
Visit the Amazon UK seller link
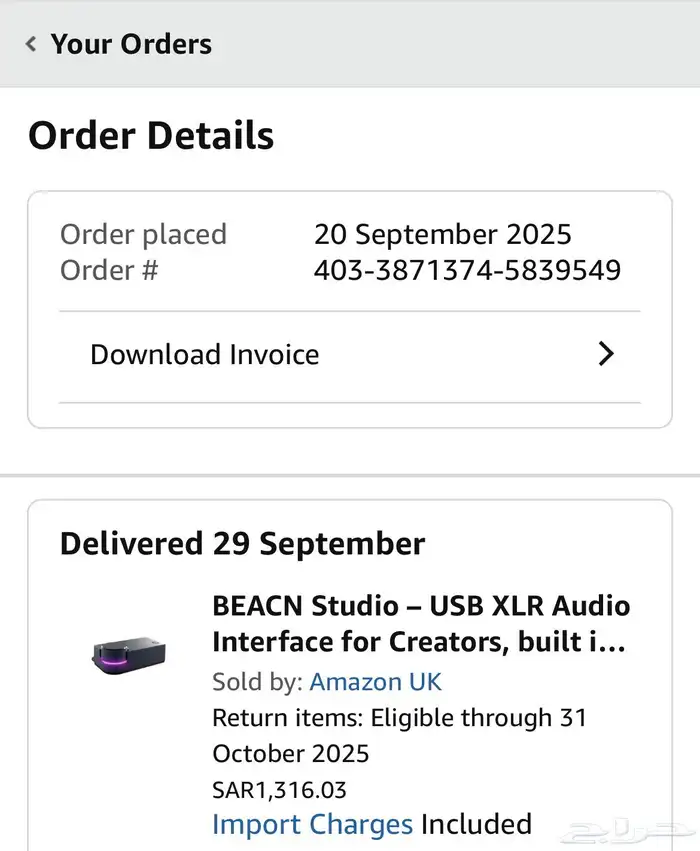(x=375, y=682)
